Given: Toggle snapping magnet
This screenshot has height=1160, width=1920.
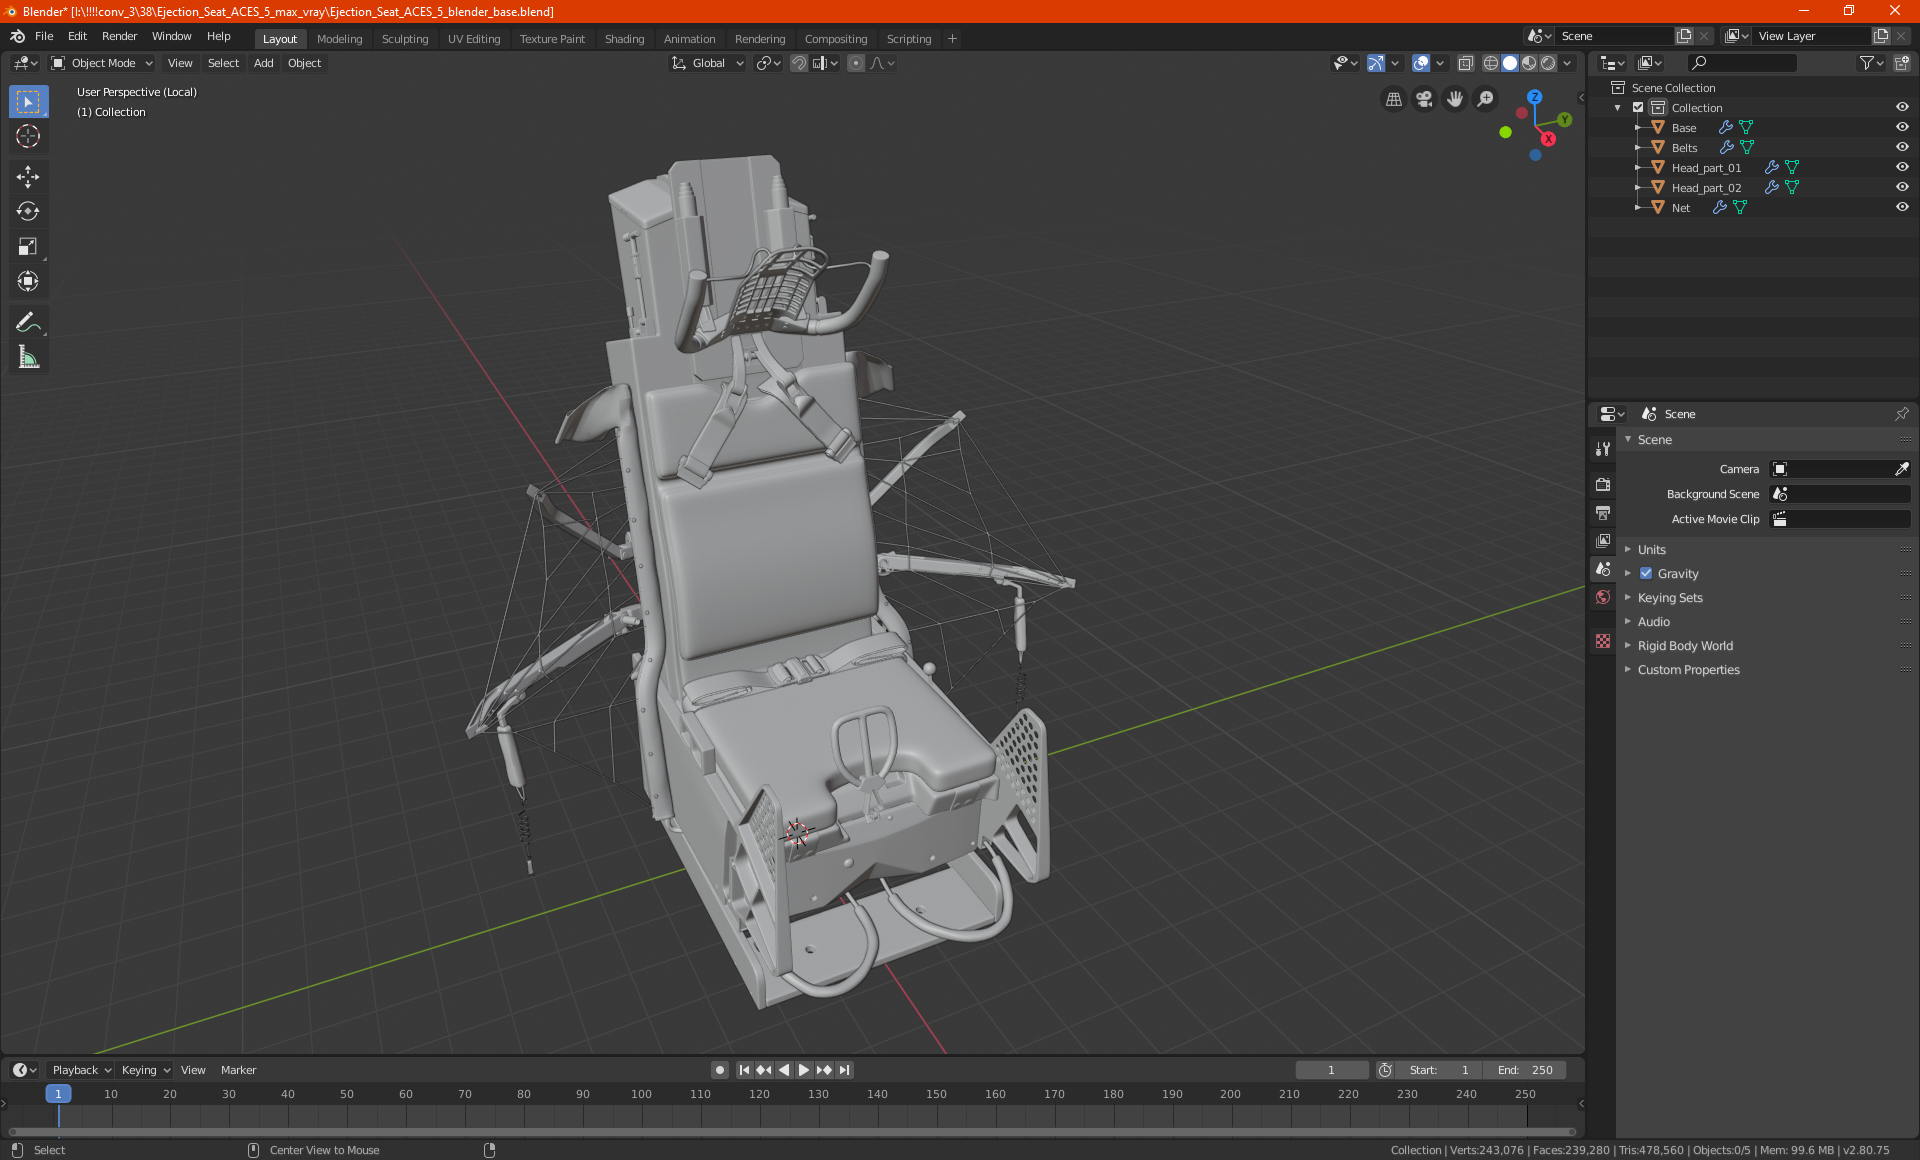Looking at the screenshot, I should [x=799, y=63].
